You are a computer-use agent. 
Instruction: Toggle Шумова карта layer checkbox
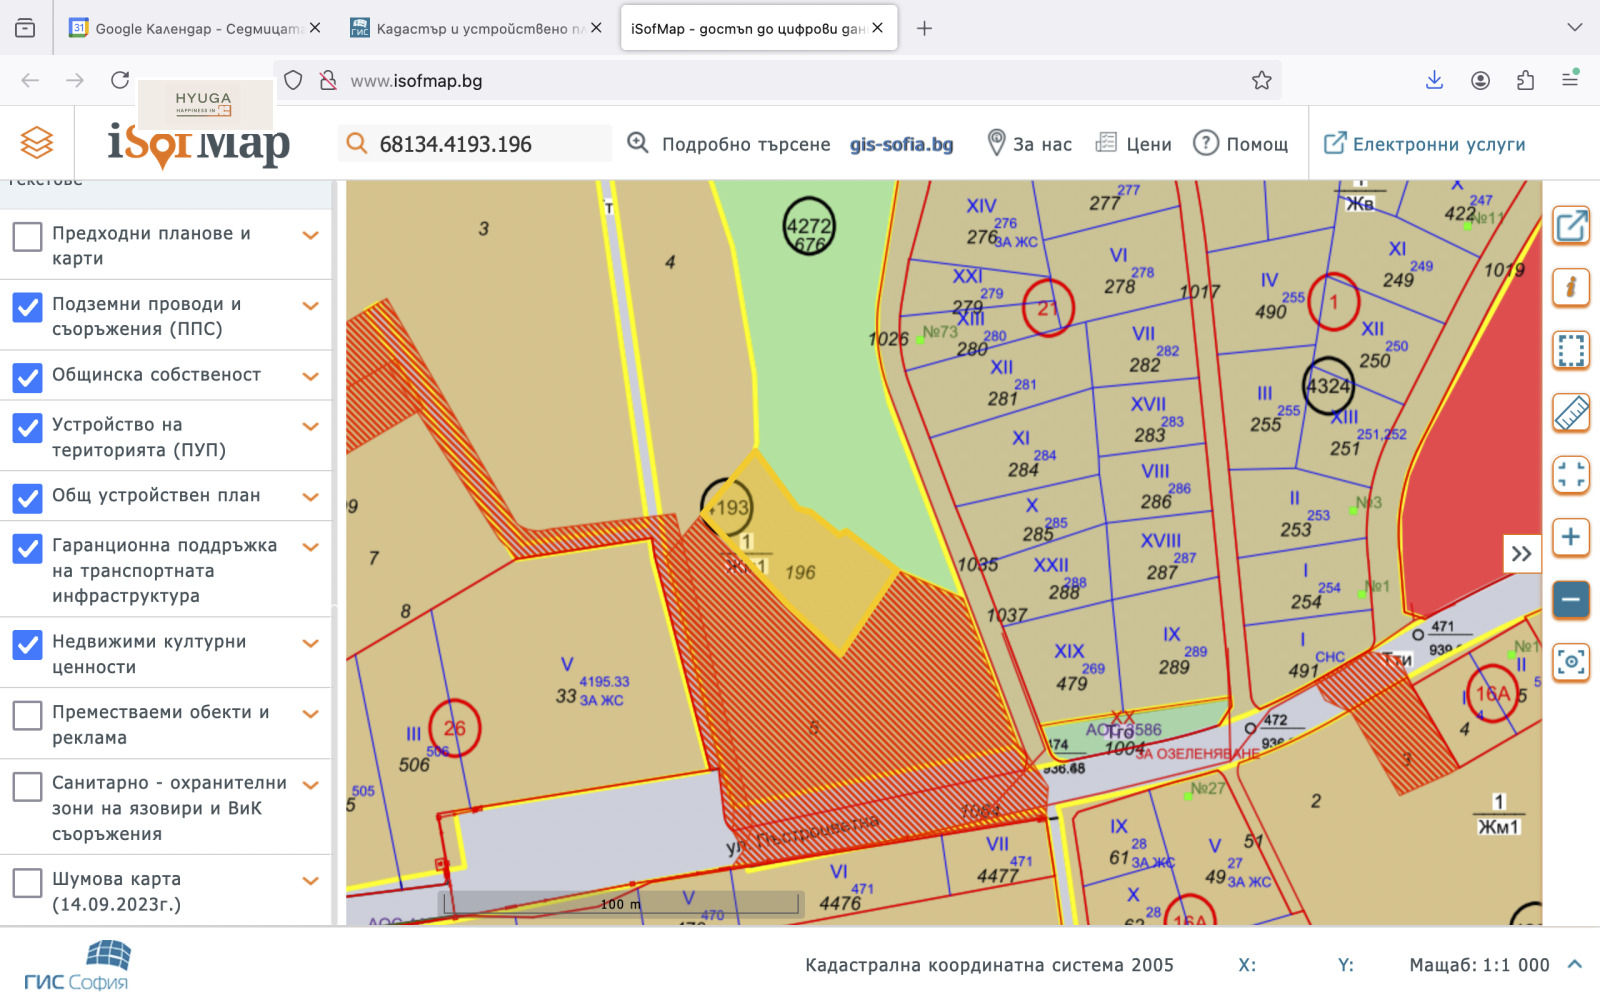27,883
